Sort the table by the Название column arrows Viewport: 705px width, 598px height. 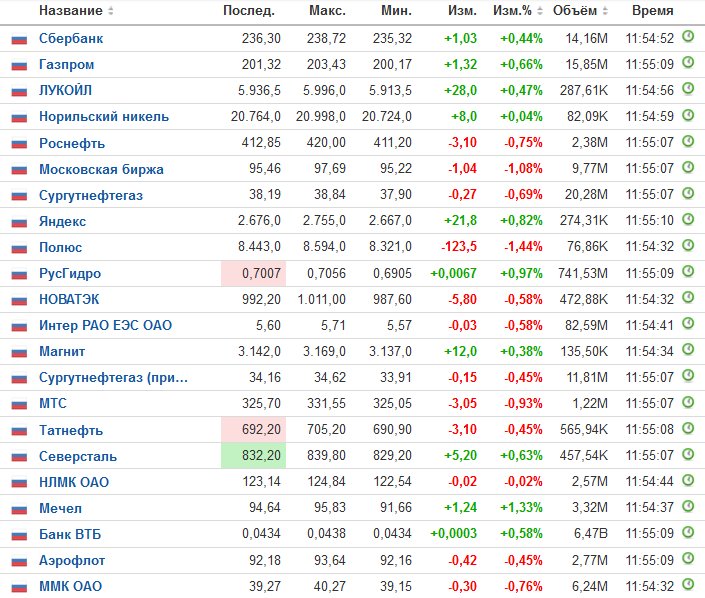111,11
